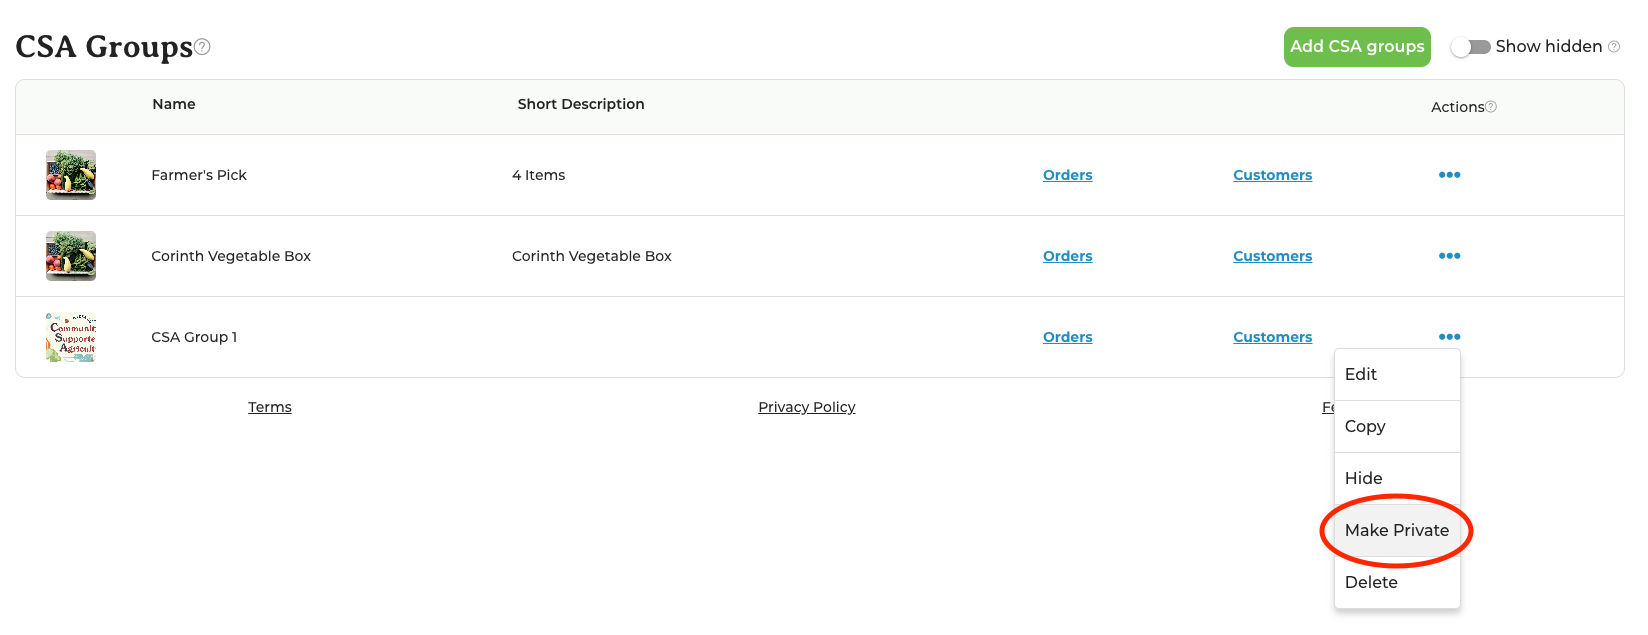Open the Privacy Policy footer link

807,407
